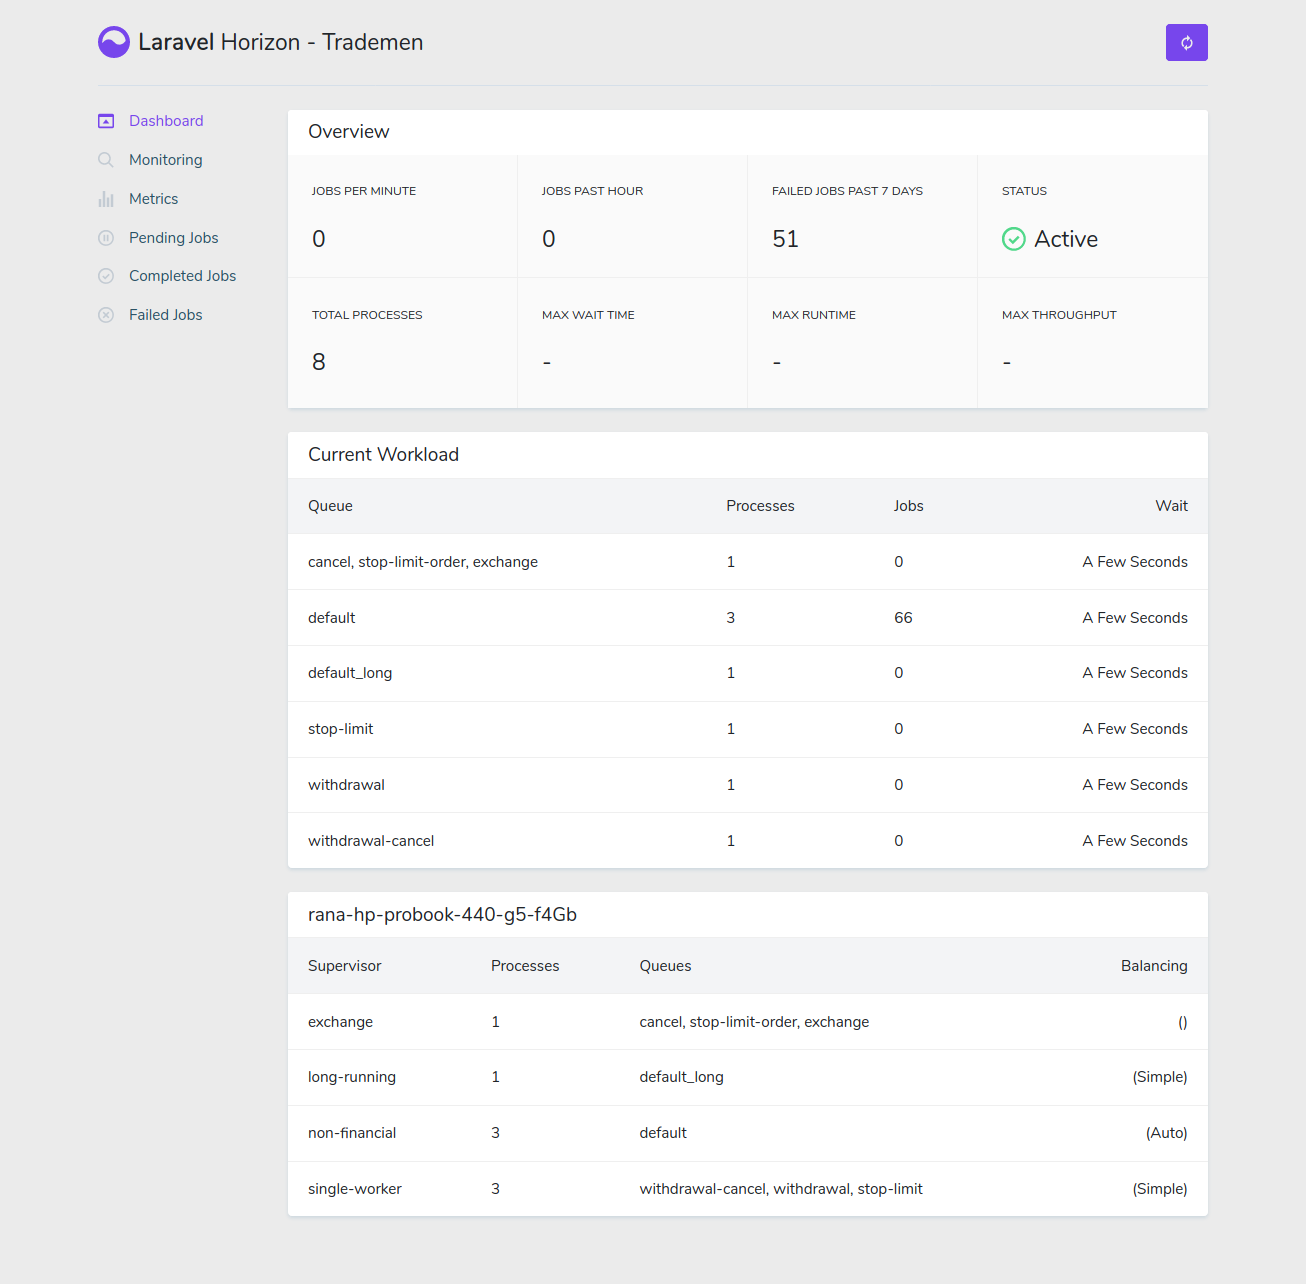Viewport: 1306px width, 1284px height.
Task: Click the "stop-limit" queue row
Action: (x=748, y=729)
